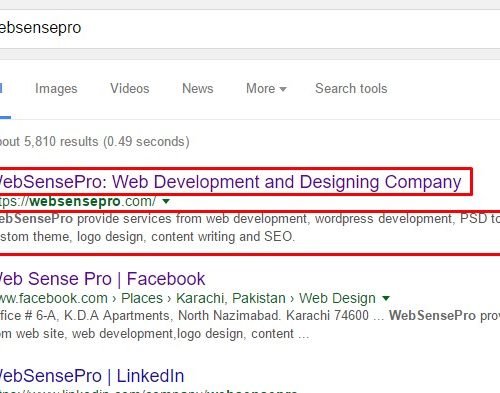Click the Places breadcrumb in Facebook result

point(142,298)
